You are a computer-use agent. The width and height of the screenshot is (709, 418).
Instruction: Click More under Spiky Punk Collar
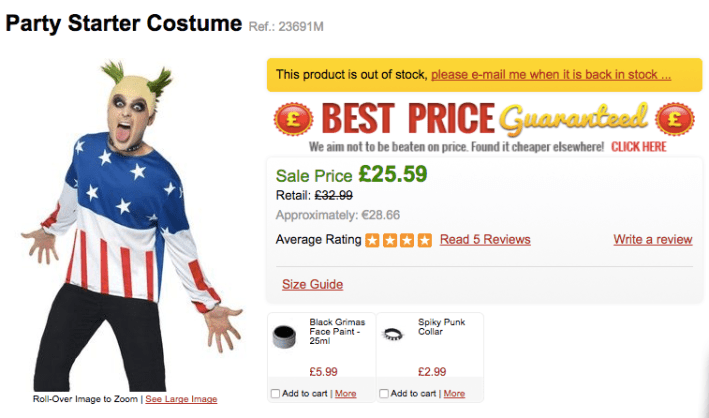click(x=453, y=394)
